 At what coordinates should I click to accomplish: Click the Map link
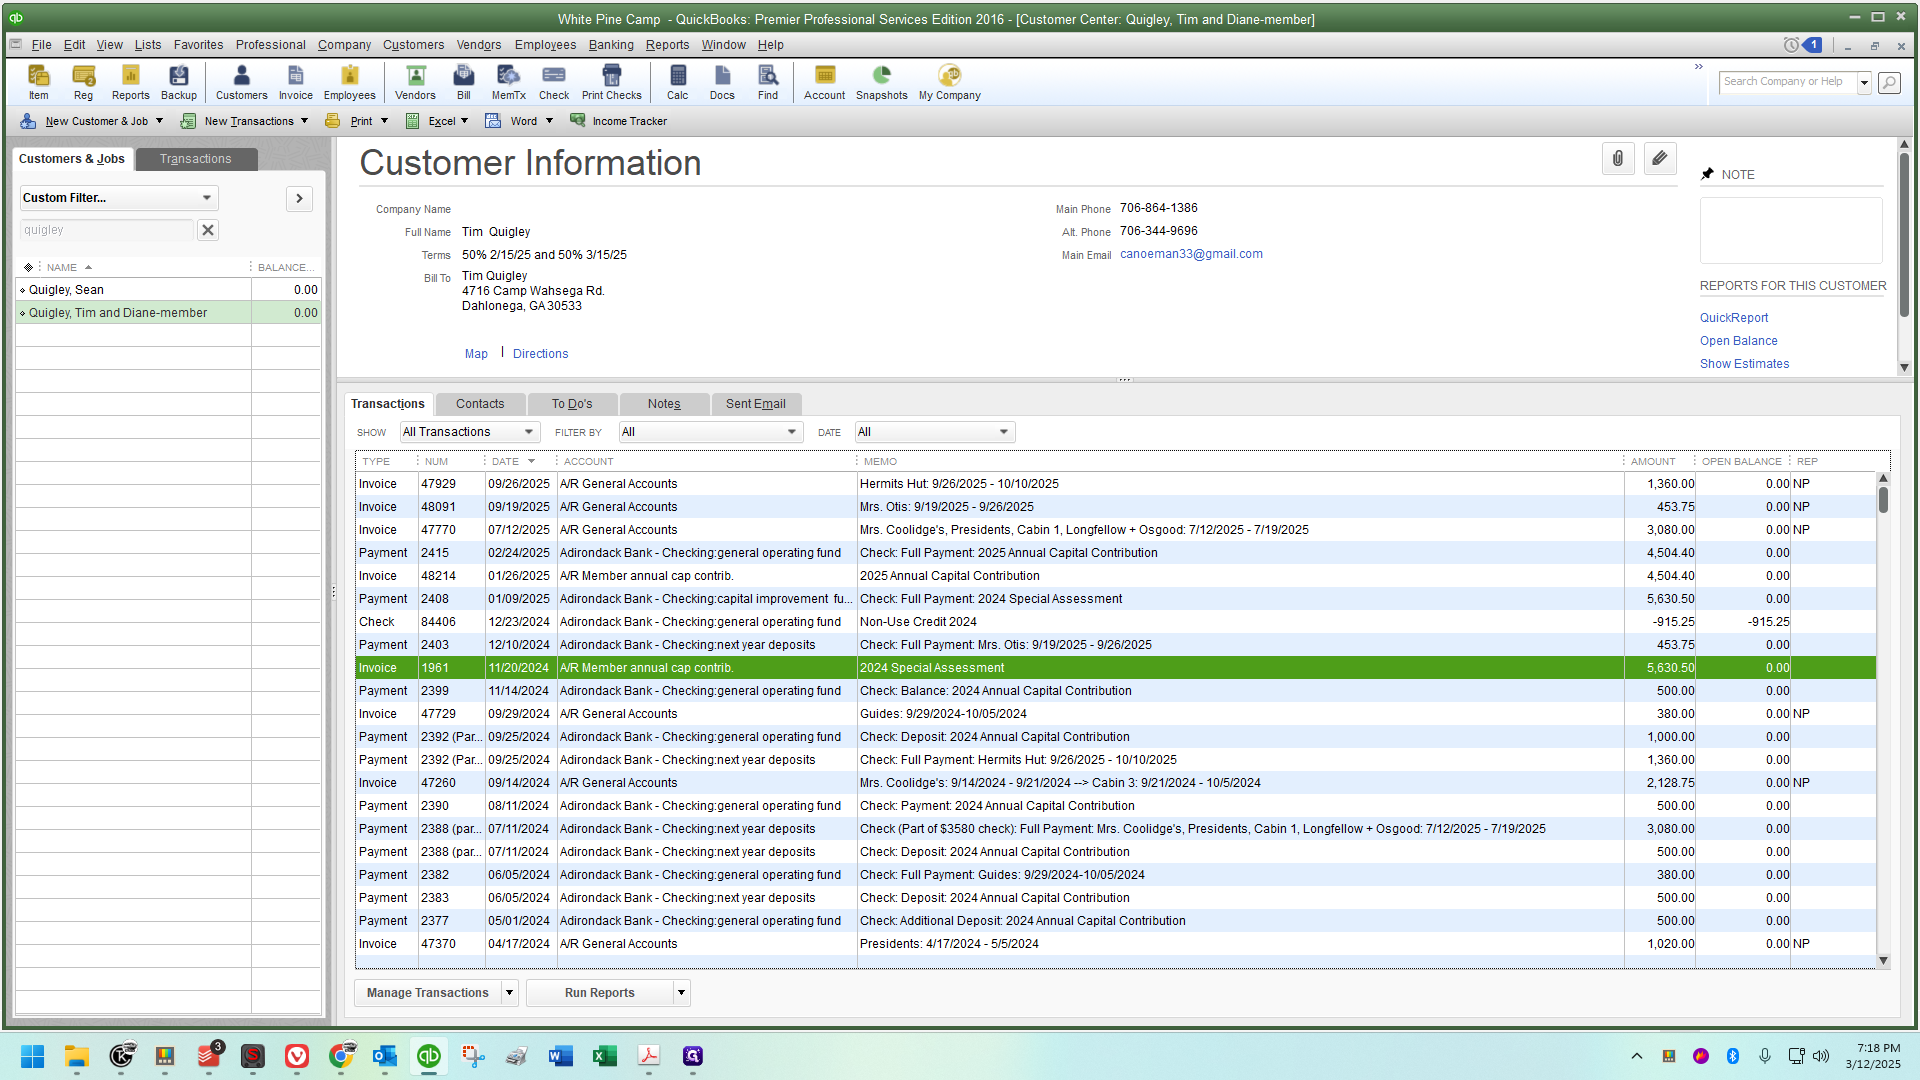coord(476,354)
